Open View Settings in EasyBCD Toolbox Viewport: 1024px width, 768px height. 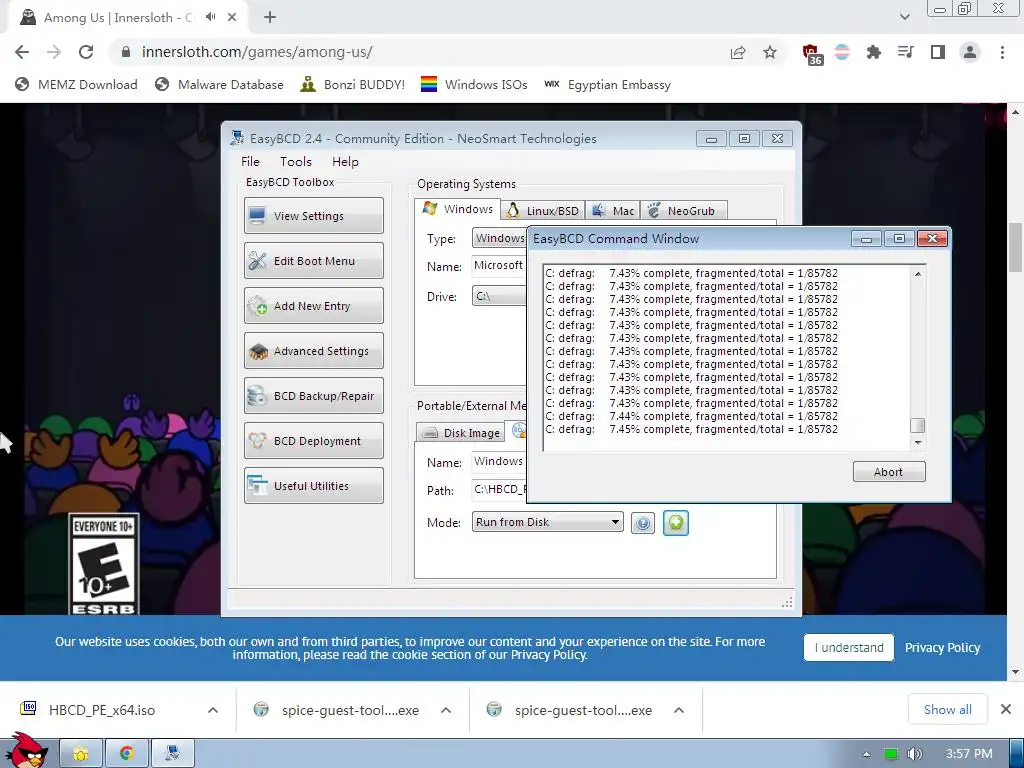click(313, 216)
